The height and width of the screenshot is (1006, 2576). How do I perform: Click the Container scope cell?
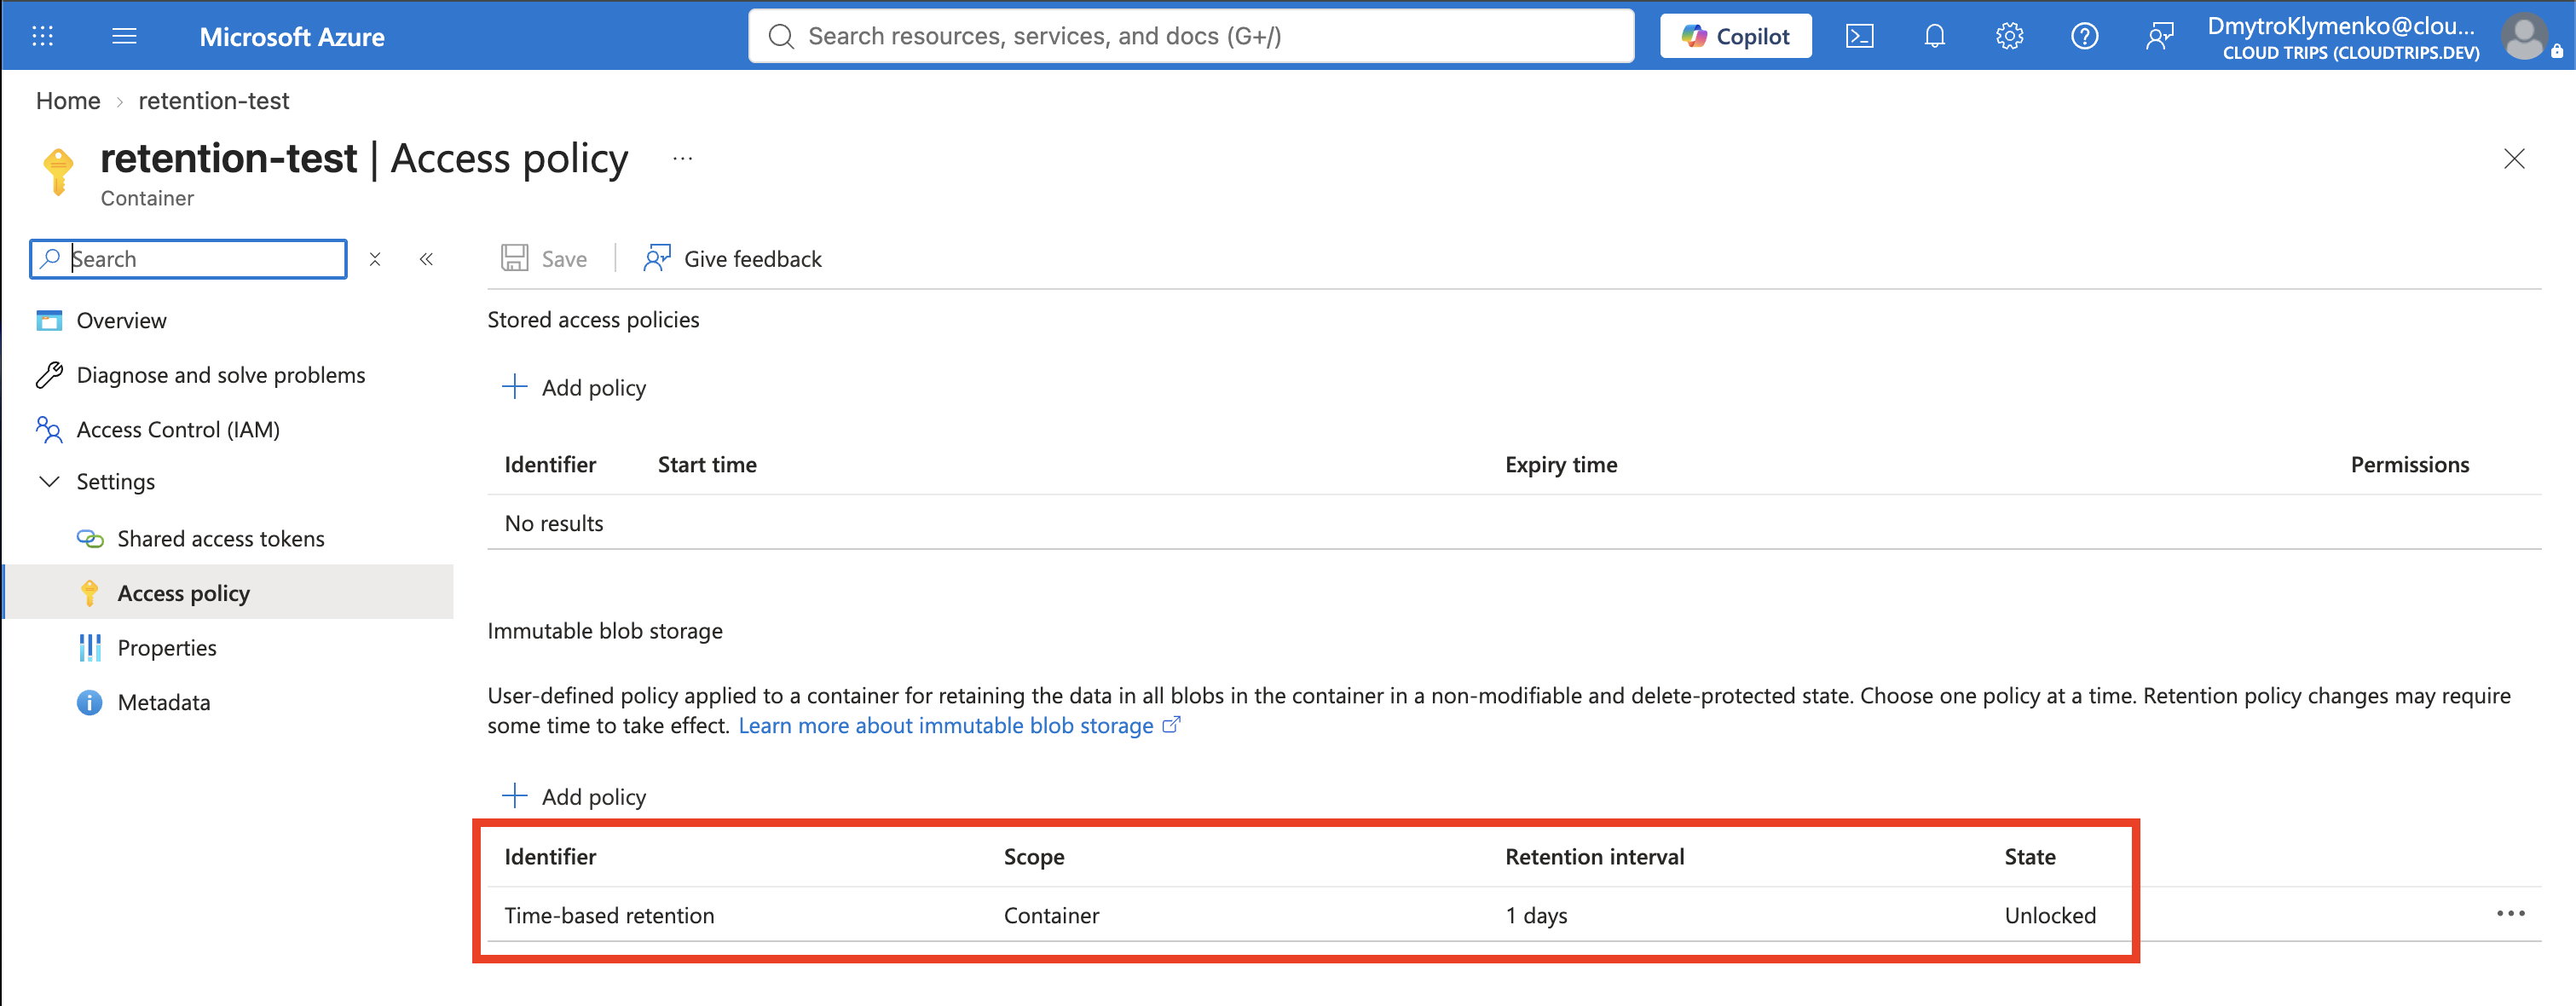click(x=1051, y=916)
